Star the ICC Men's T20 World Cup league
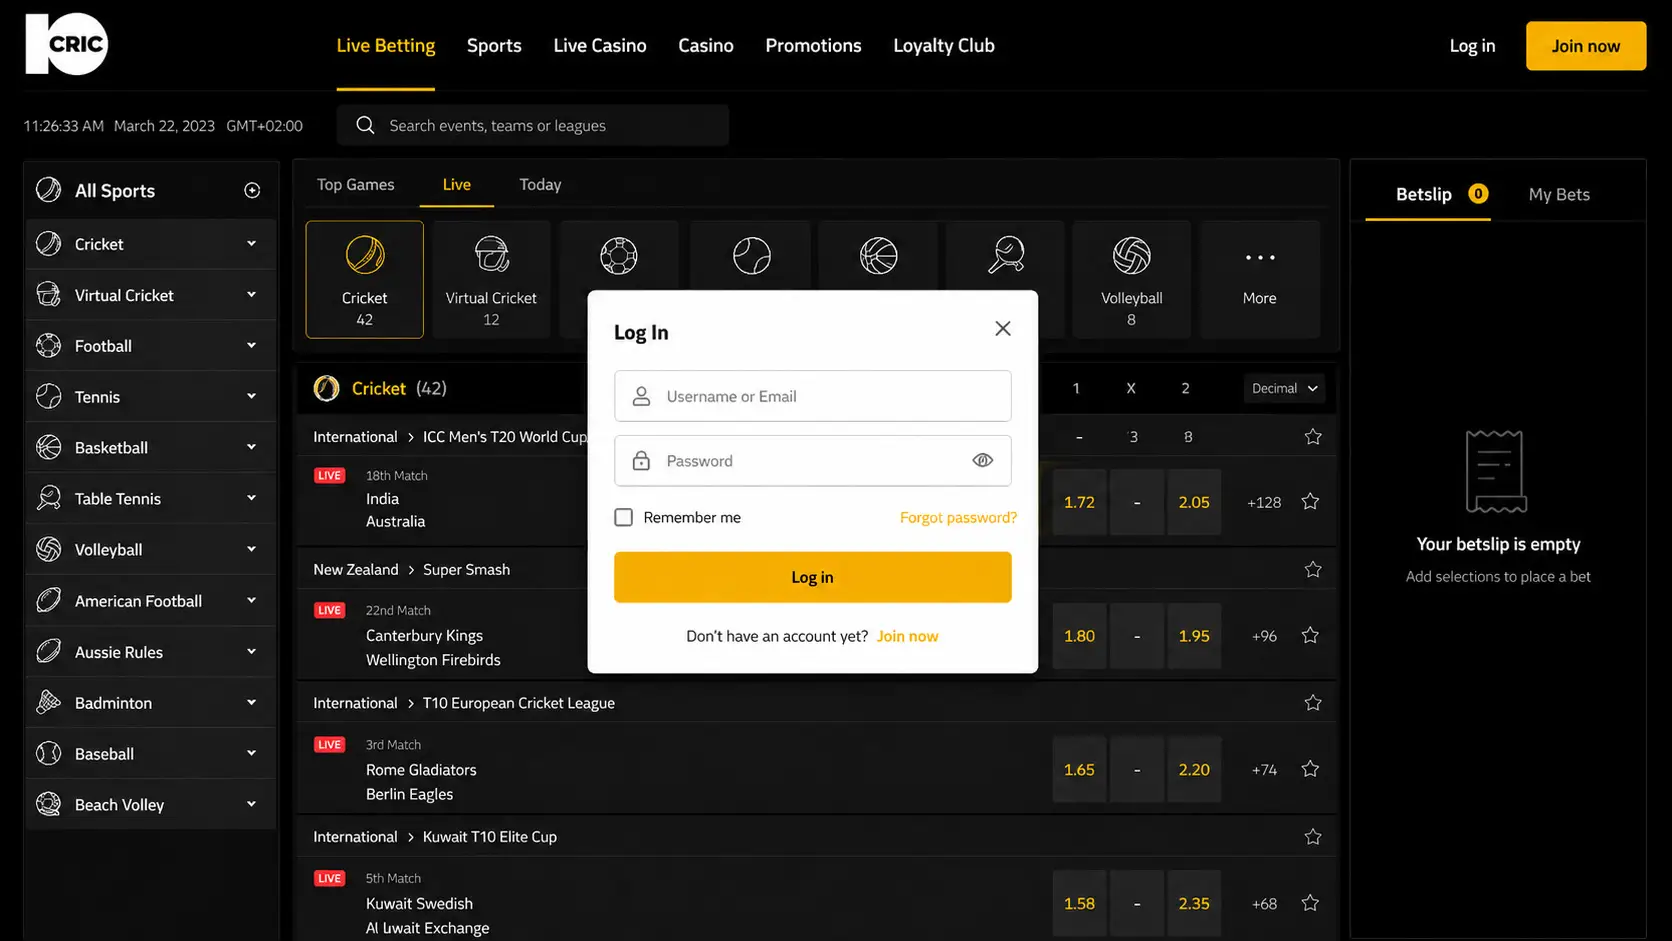Image resolution: width=1672 pixels, height=941 pixels. (x=1313, y=437)
